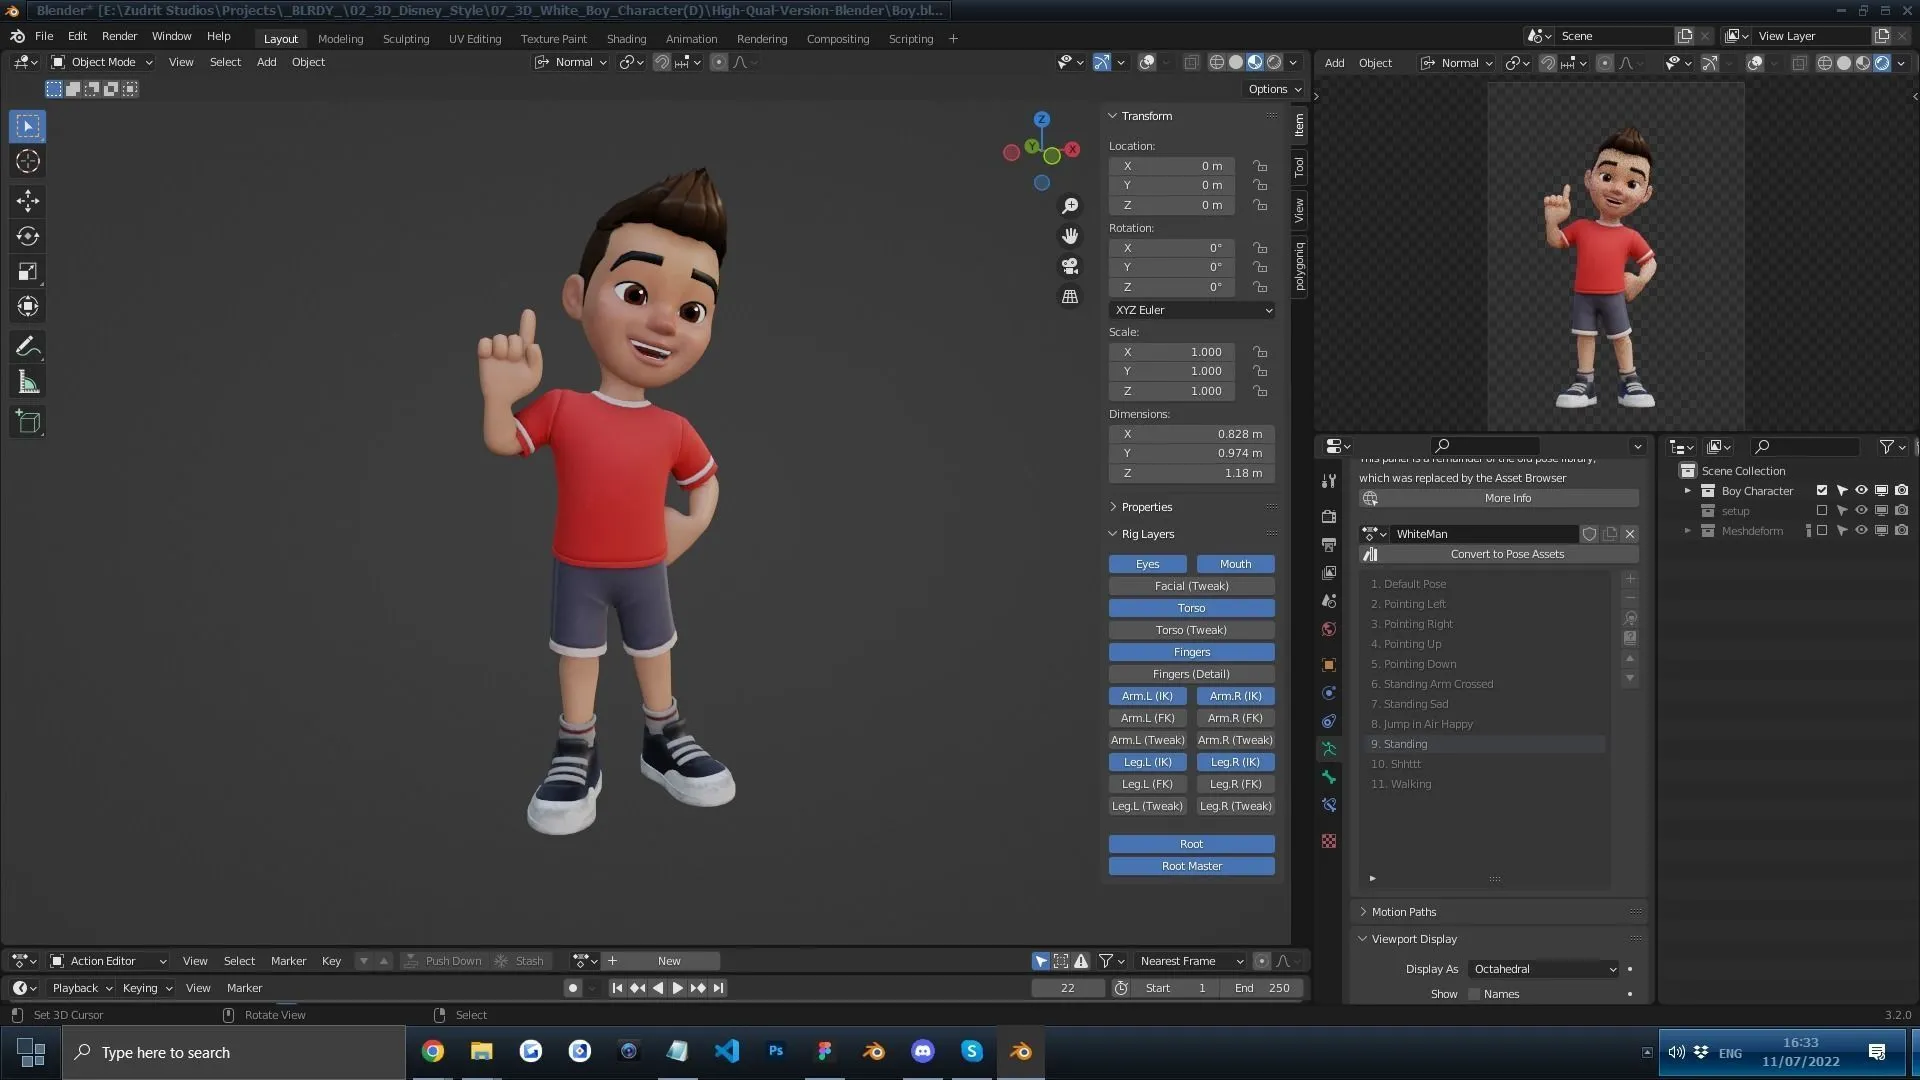Open the XYZ Euler rotation mode dropdown
1920x1080 pixels.
[1191, 310]
